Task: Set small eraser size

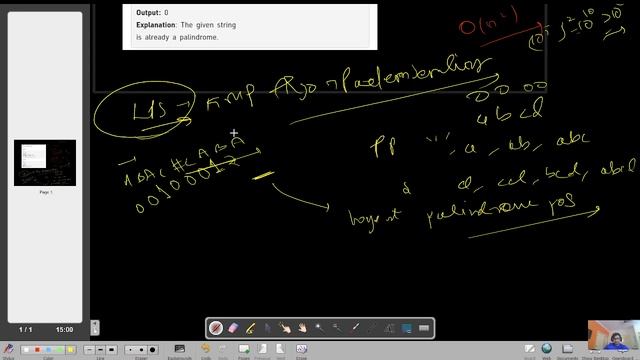Action: pos(130,350)
